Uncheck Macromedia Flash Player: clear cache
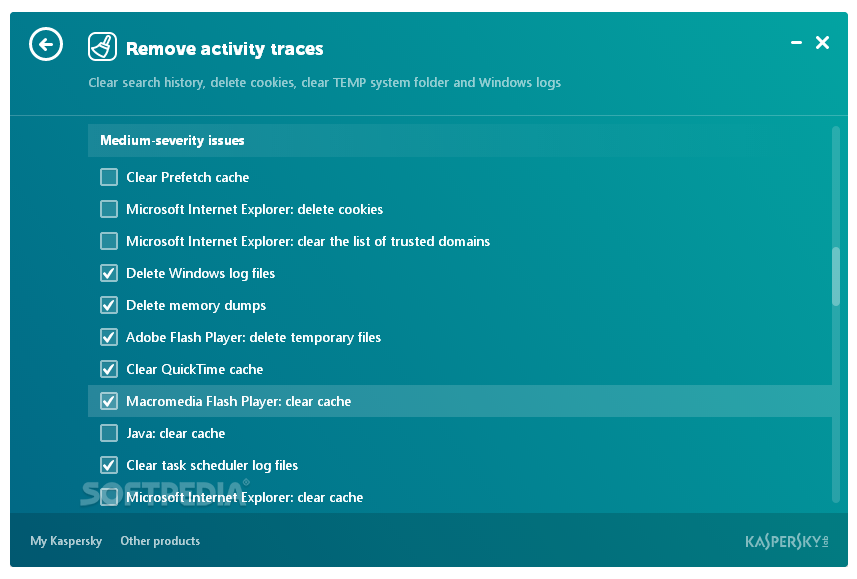The width and height of the screenshot is (857, 579). click(x=109, y=401)
